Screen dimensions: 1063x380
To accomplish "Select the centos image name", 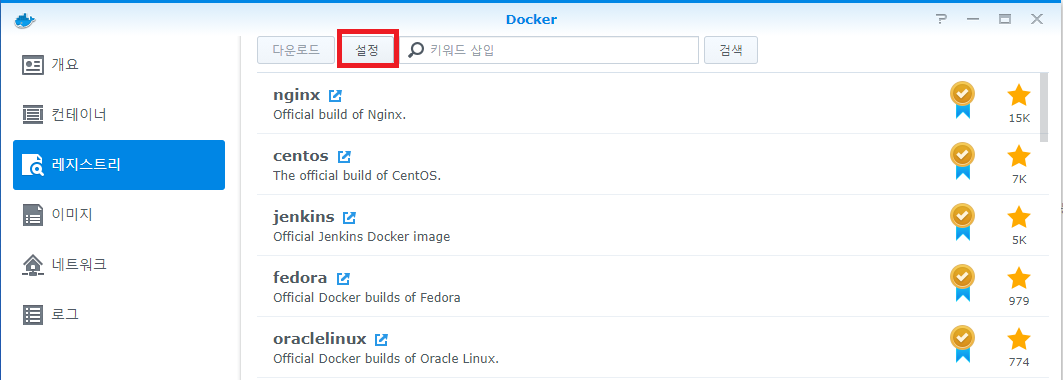I will [x=301, y=156].
